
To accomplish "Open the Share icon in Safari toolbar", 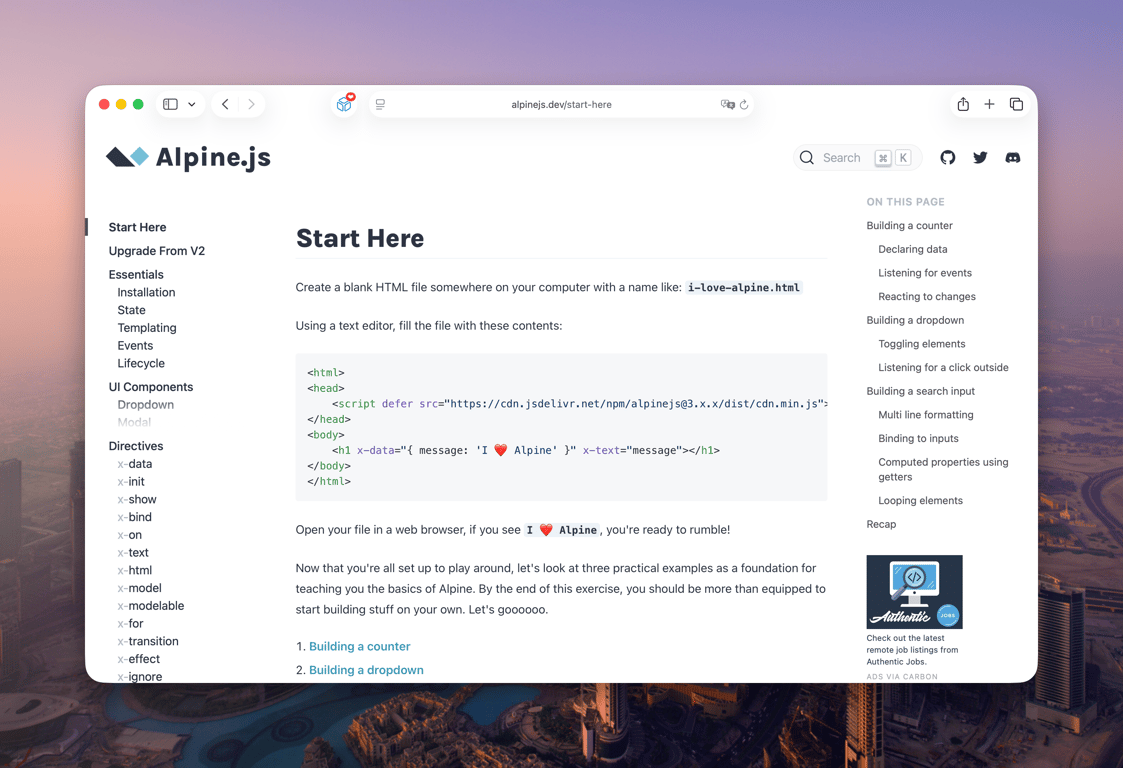I will (x=963, y=105).
